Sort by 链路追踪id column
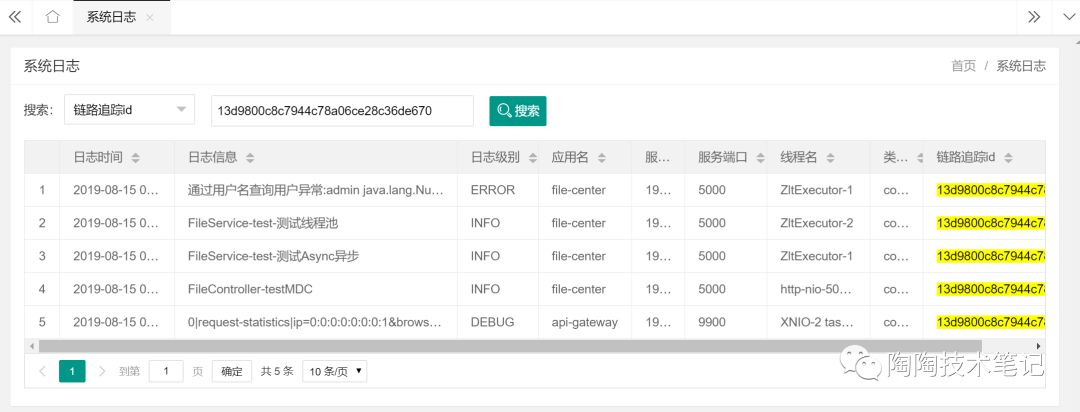1080x412 pixels. [1008, 158]
